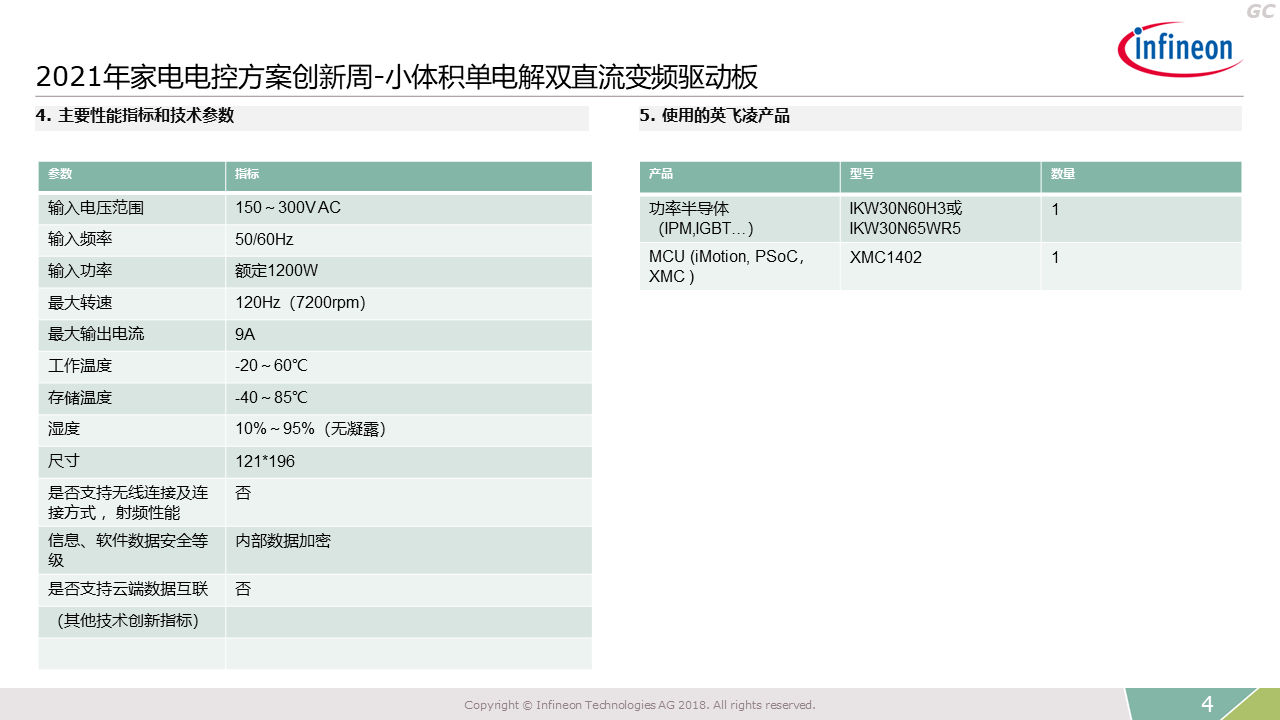1280x720 pixels.
Task: Click quantity 1 in the MCU row
Action: click(1055, 258)
